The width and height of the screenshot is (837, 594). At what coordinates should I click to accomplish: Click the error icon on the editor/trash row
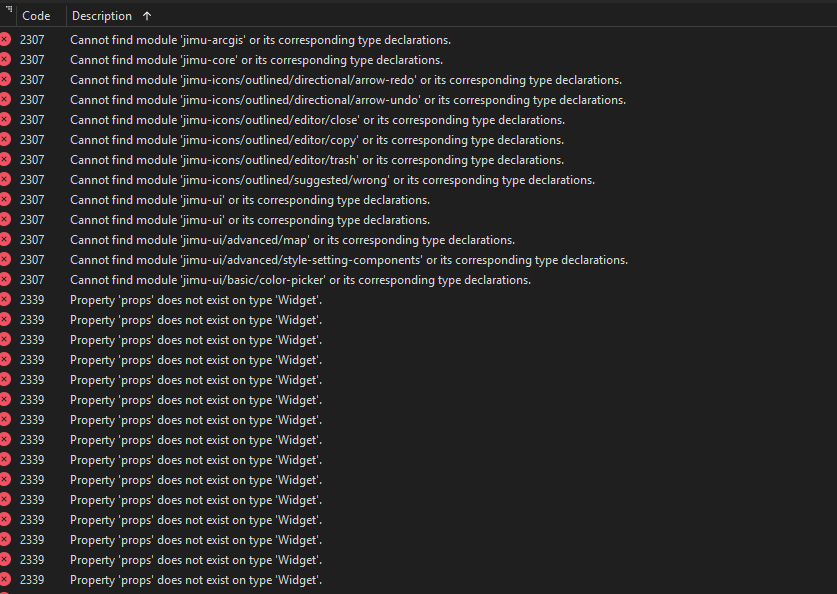click(x=5, y=160)
